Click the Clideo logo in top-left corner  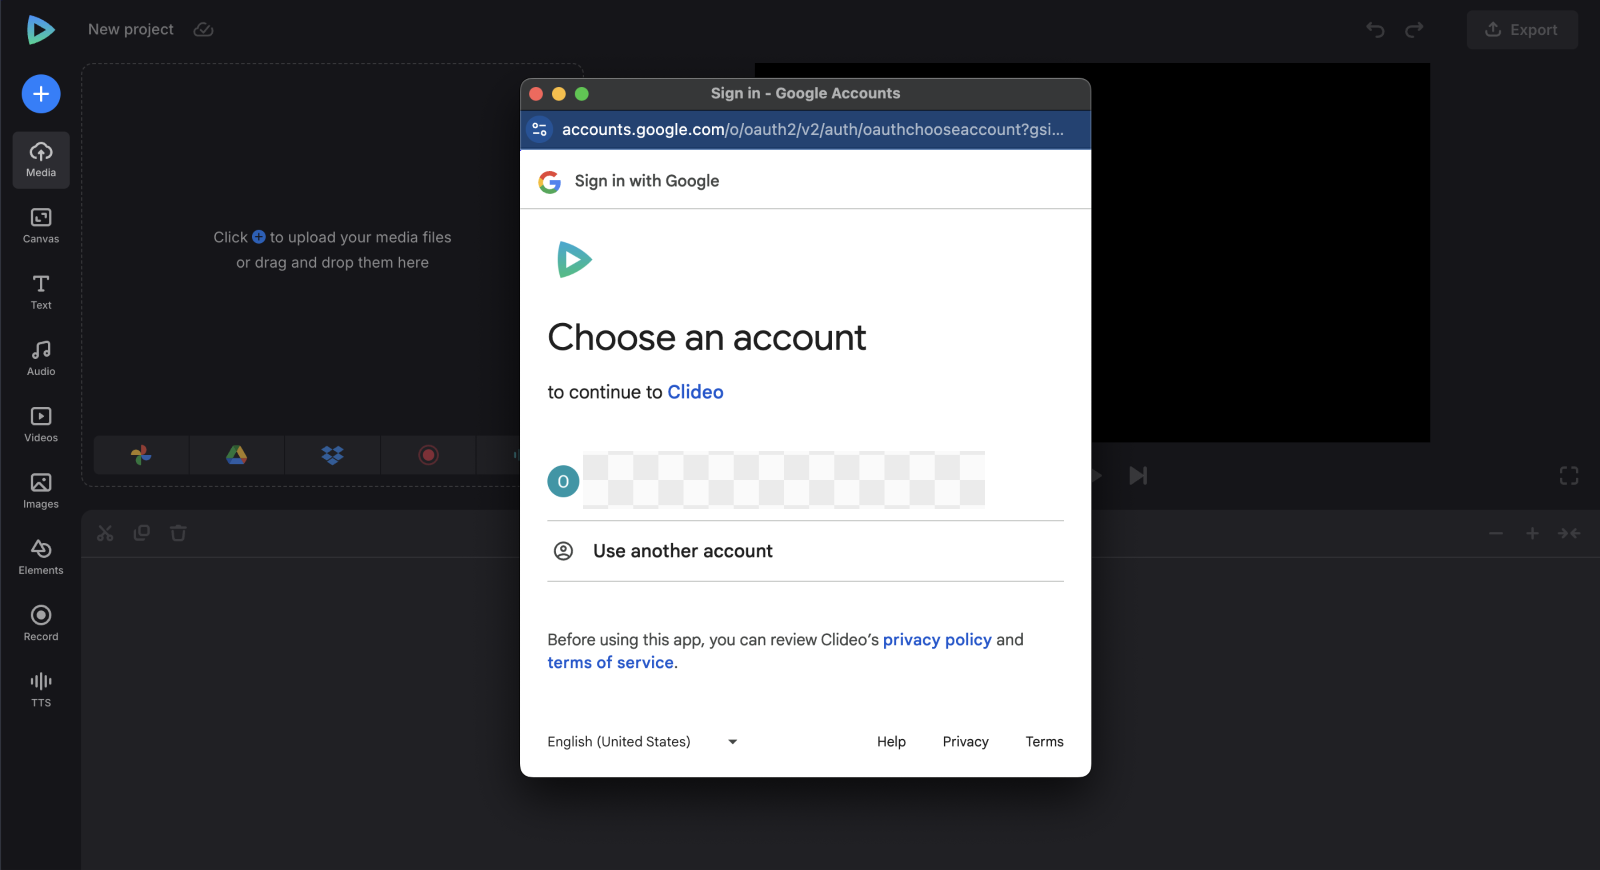(40, 30)
